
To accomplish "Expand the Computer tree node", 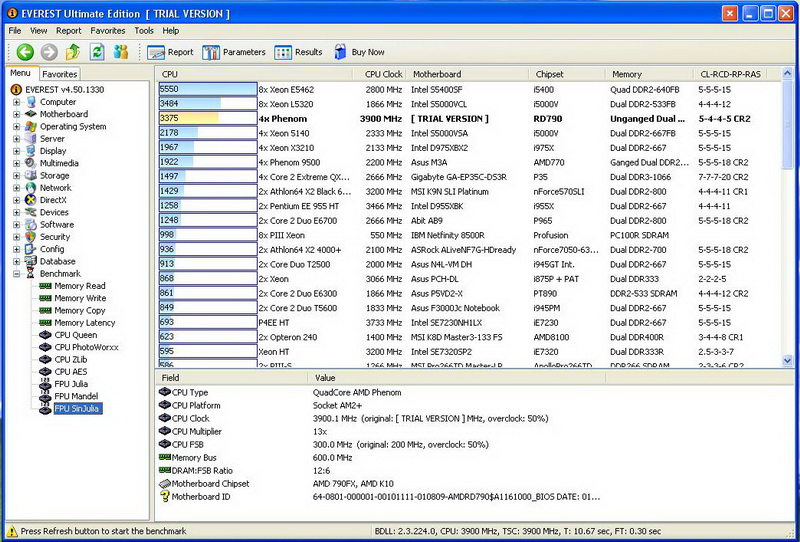I will point(16,102).
